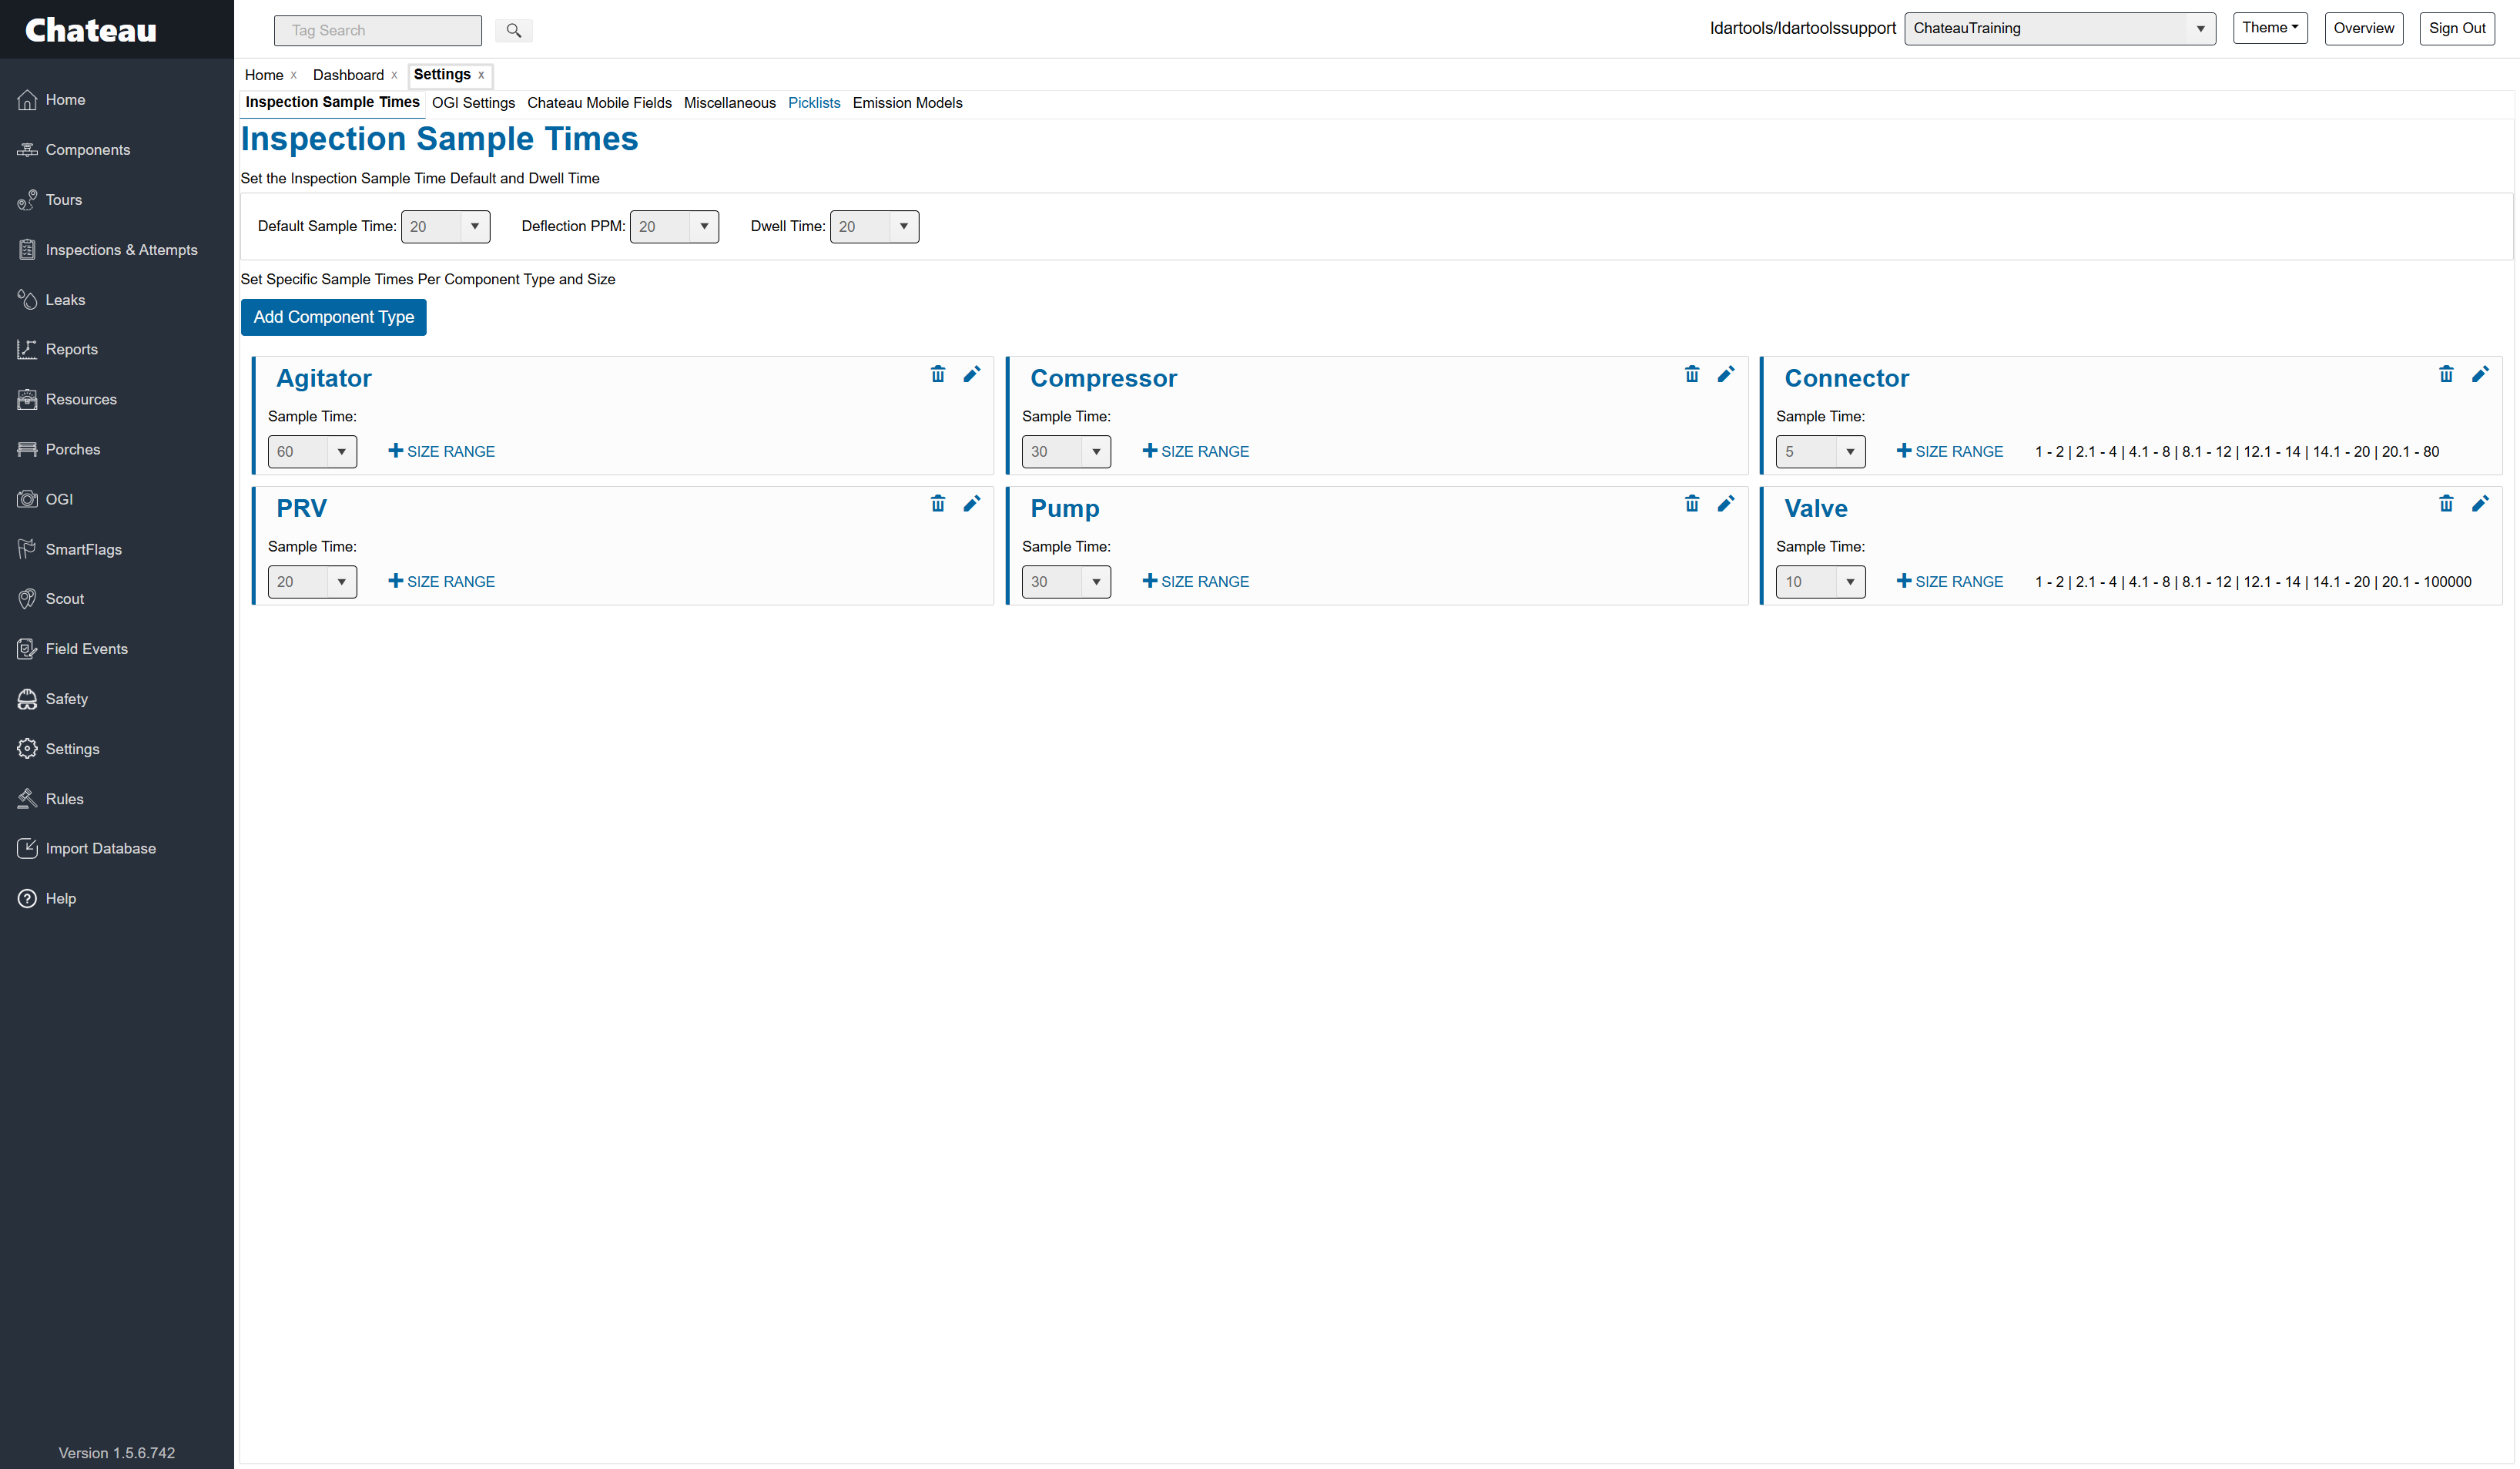2520x1469 pixels.
Task: Click the Miscellaneous settings tab
Action: tap(730, 103)
